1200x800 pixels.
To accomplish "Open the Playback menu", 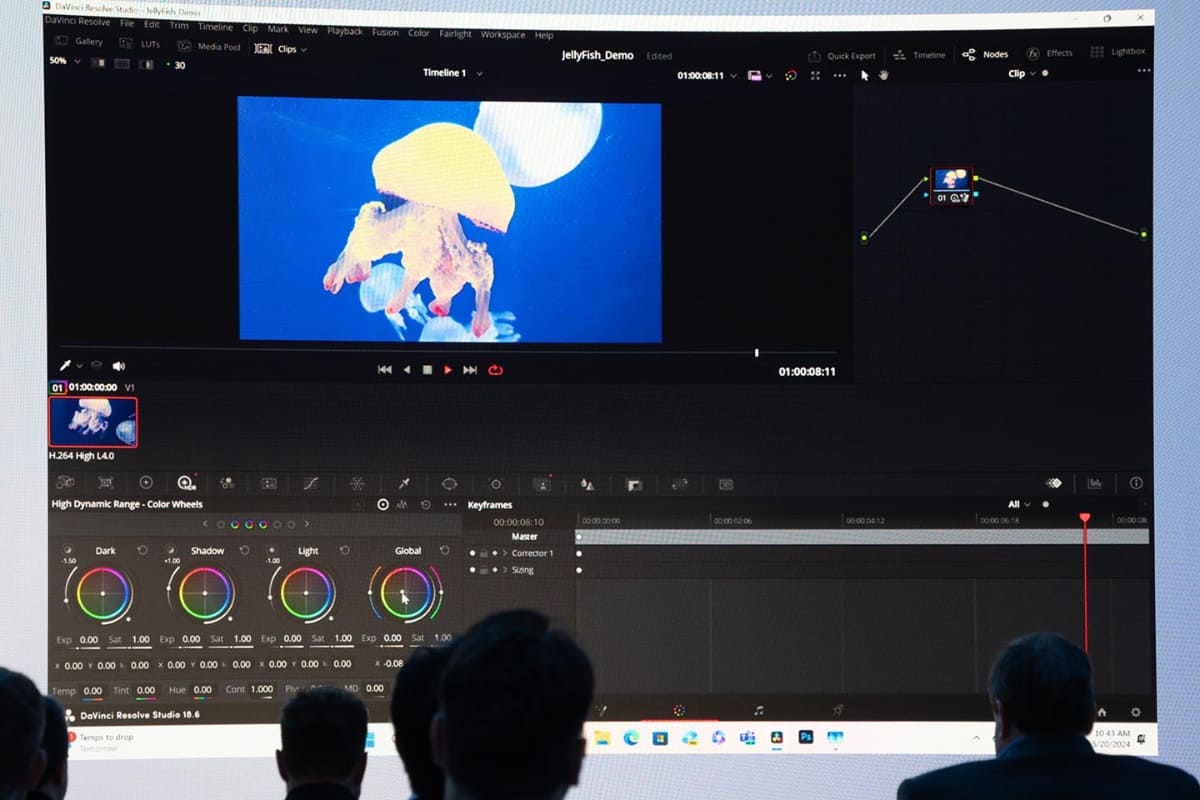I will pos(344,32).
